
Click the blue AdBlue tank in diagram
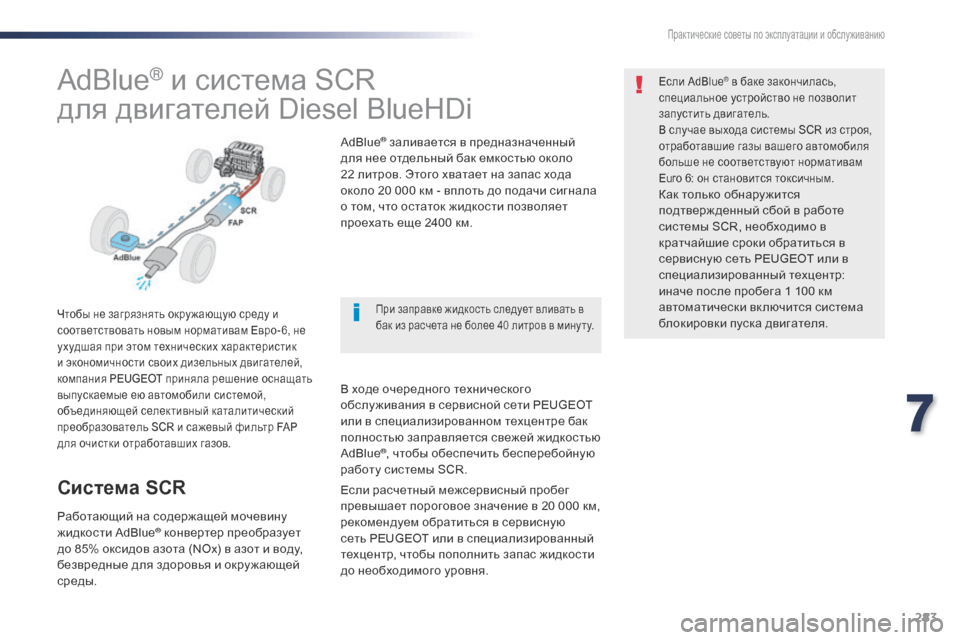[x=125, y=240]
